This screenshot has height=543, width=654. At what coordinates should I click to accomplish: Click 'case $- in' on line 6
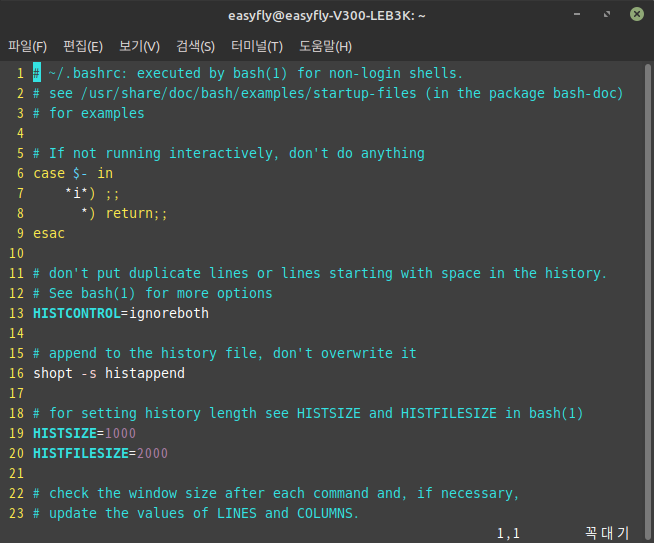[73, 173]
